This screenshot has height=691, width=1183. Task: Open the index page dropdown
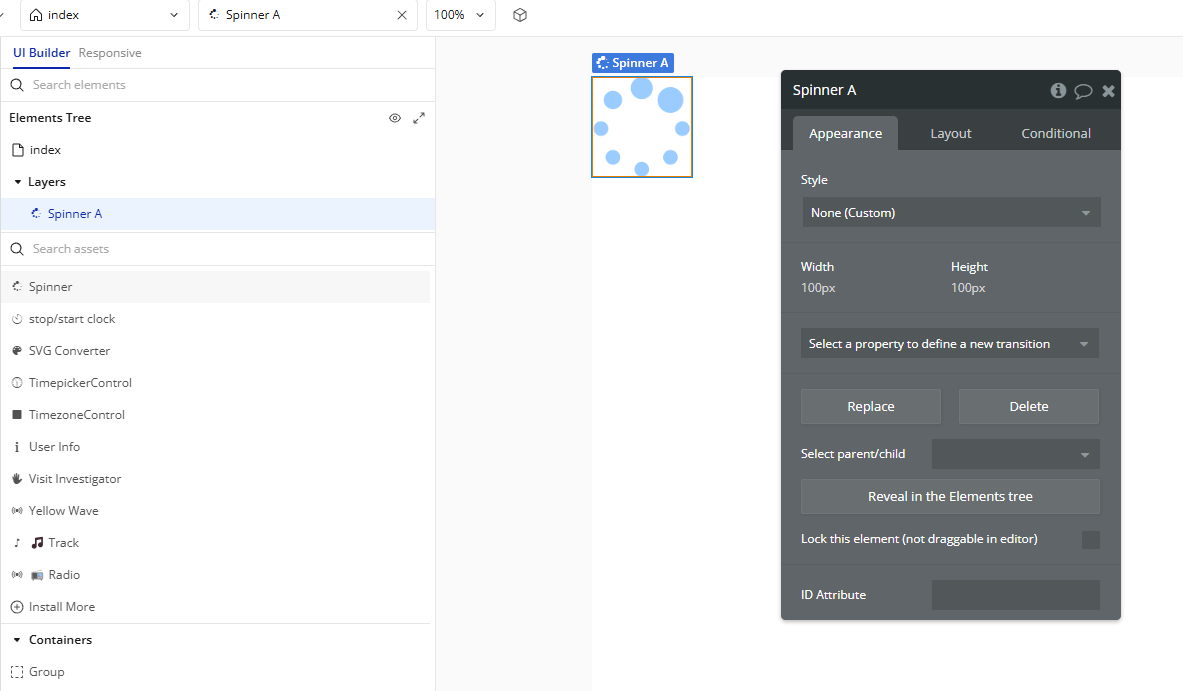pos(105,15)
